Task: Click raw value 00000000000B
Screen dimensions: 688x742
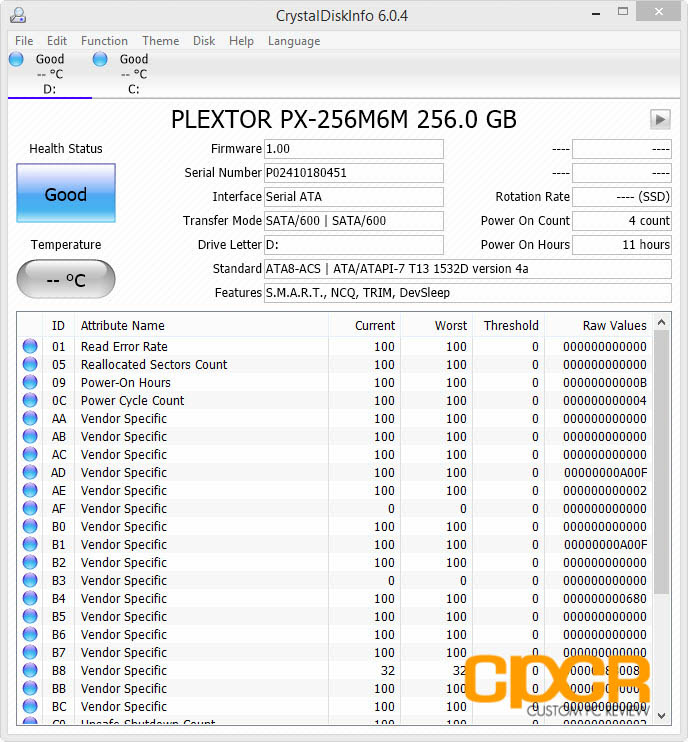Action: (x=605, y=383)
